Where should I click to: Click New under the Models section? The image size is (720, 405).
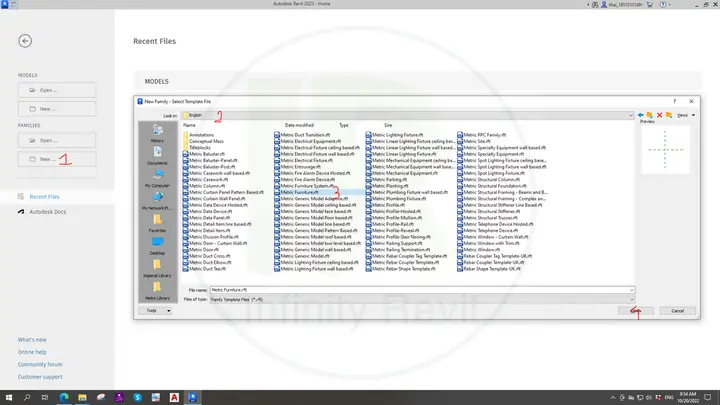pos(57,109)
